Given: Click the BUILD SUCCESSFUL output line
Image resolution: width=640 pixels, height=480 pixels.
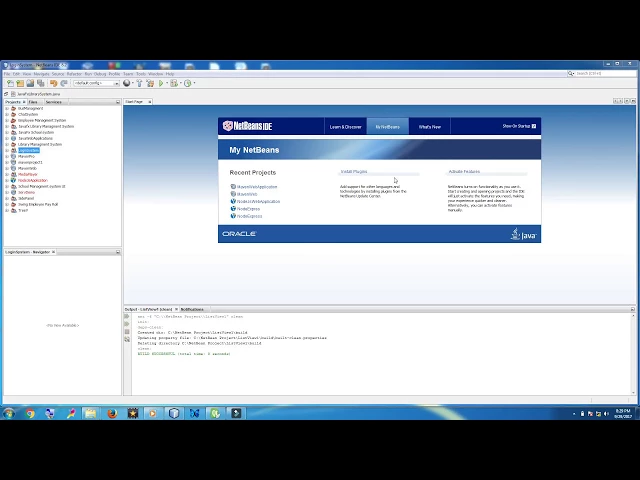Looking at the screenshot, I should [184, 354].
